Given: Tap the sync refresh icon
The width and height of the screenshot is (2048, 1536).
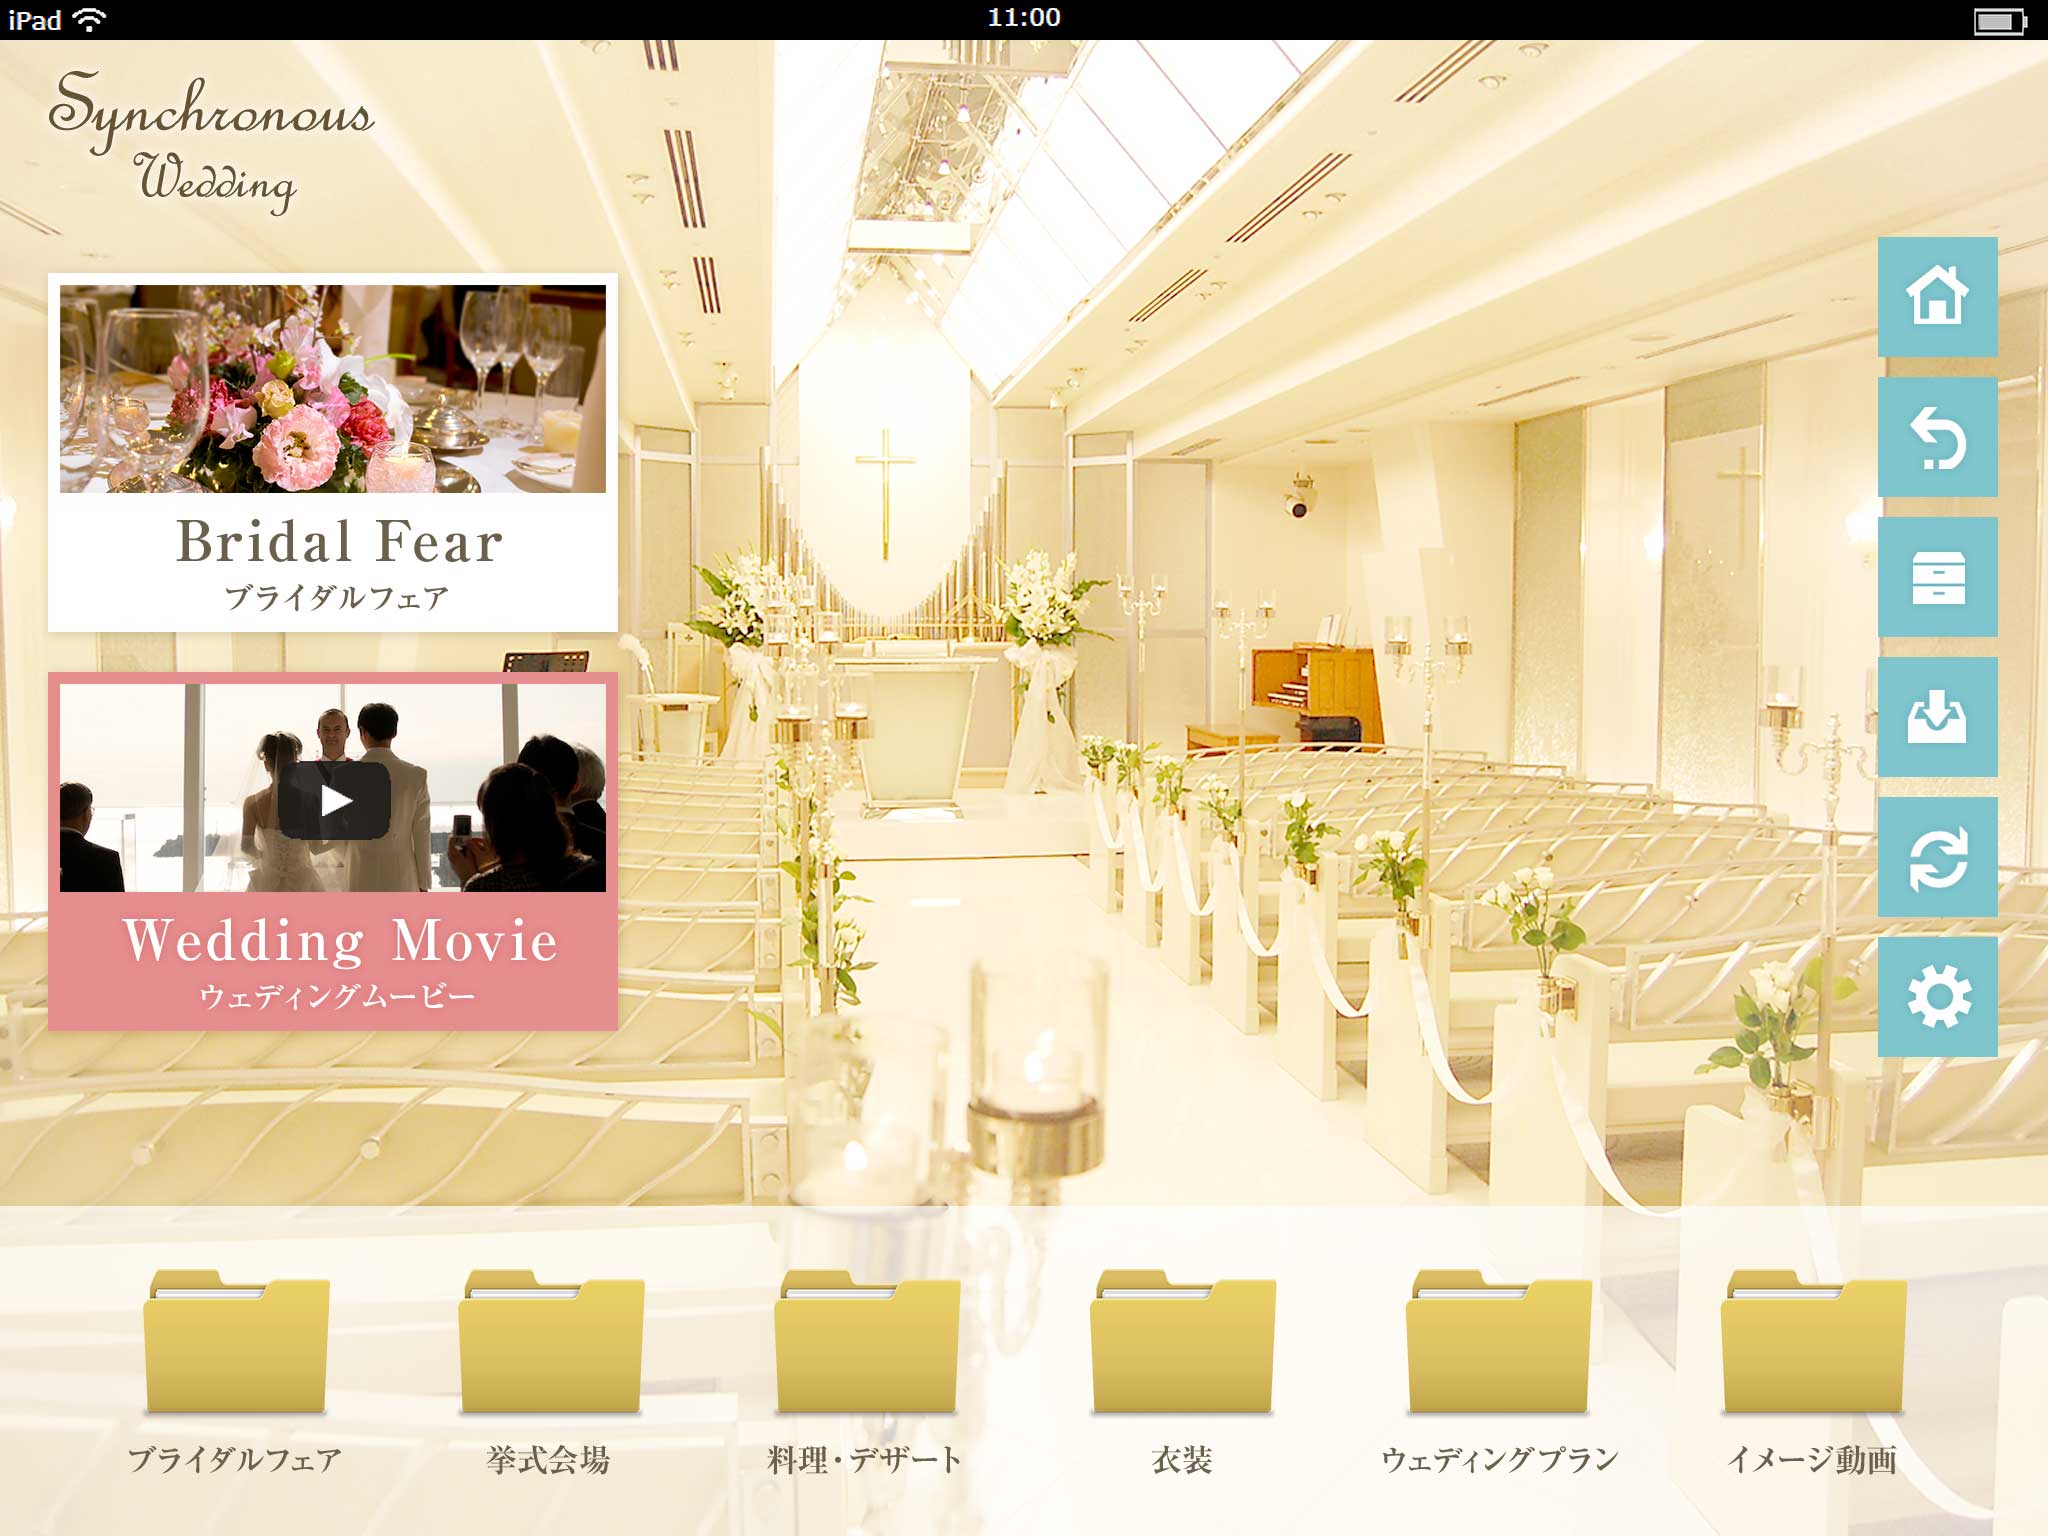Looking at the screenshot, I should (1937, 857).
